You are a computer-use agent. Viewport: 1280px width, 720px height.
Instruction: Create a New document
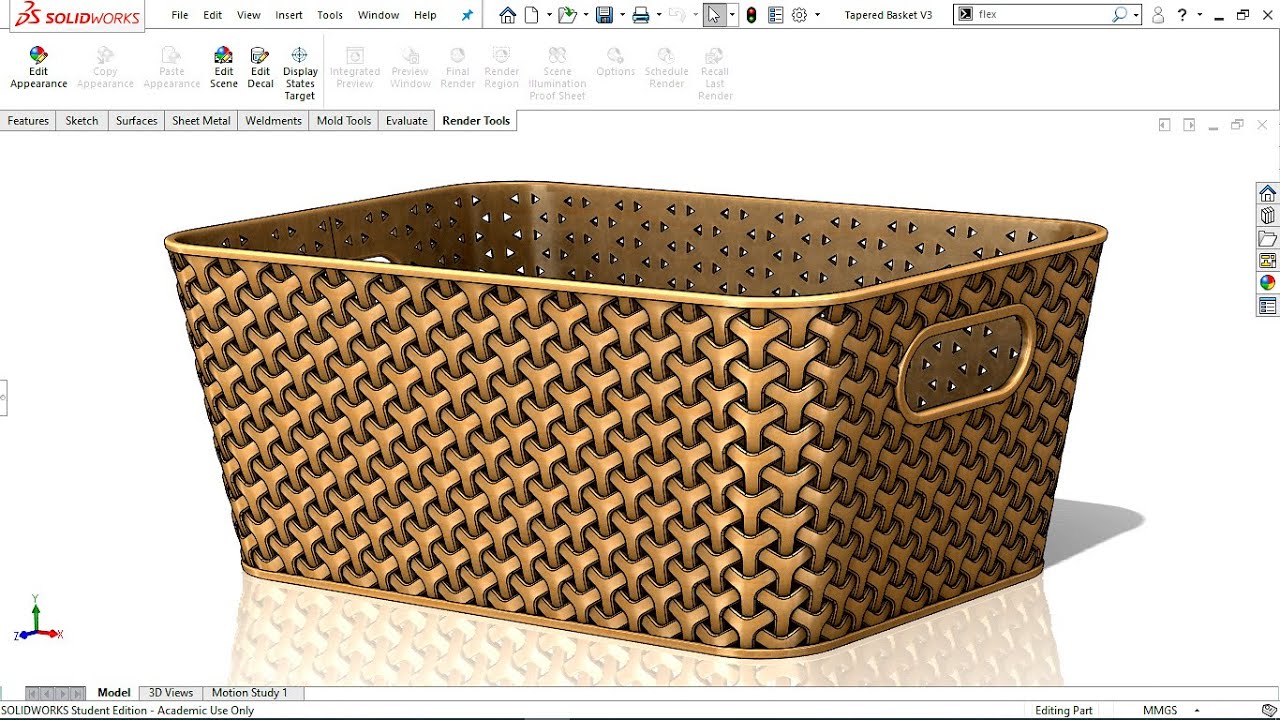point(532,15)
